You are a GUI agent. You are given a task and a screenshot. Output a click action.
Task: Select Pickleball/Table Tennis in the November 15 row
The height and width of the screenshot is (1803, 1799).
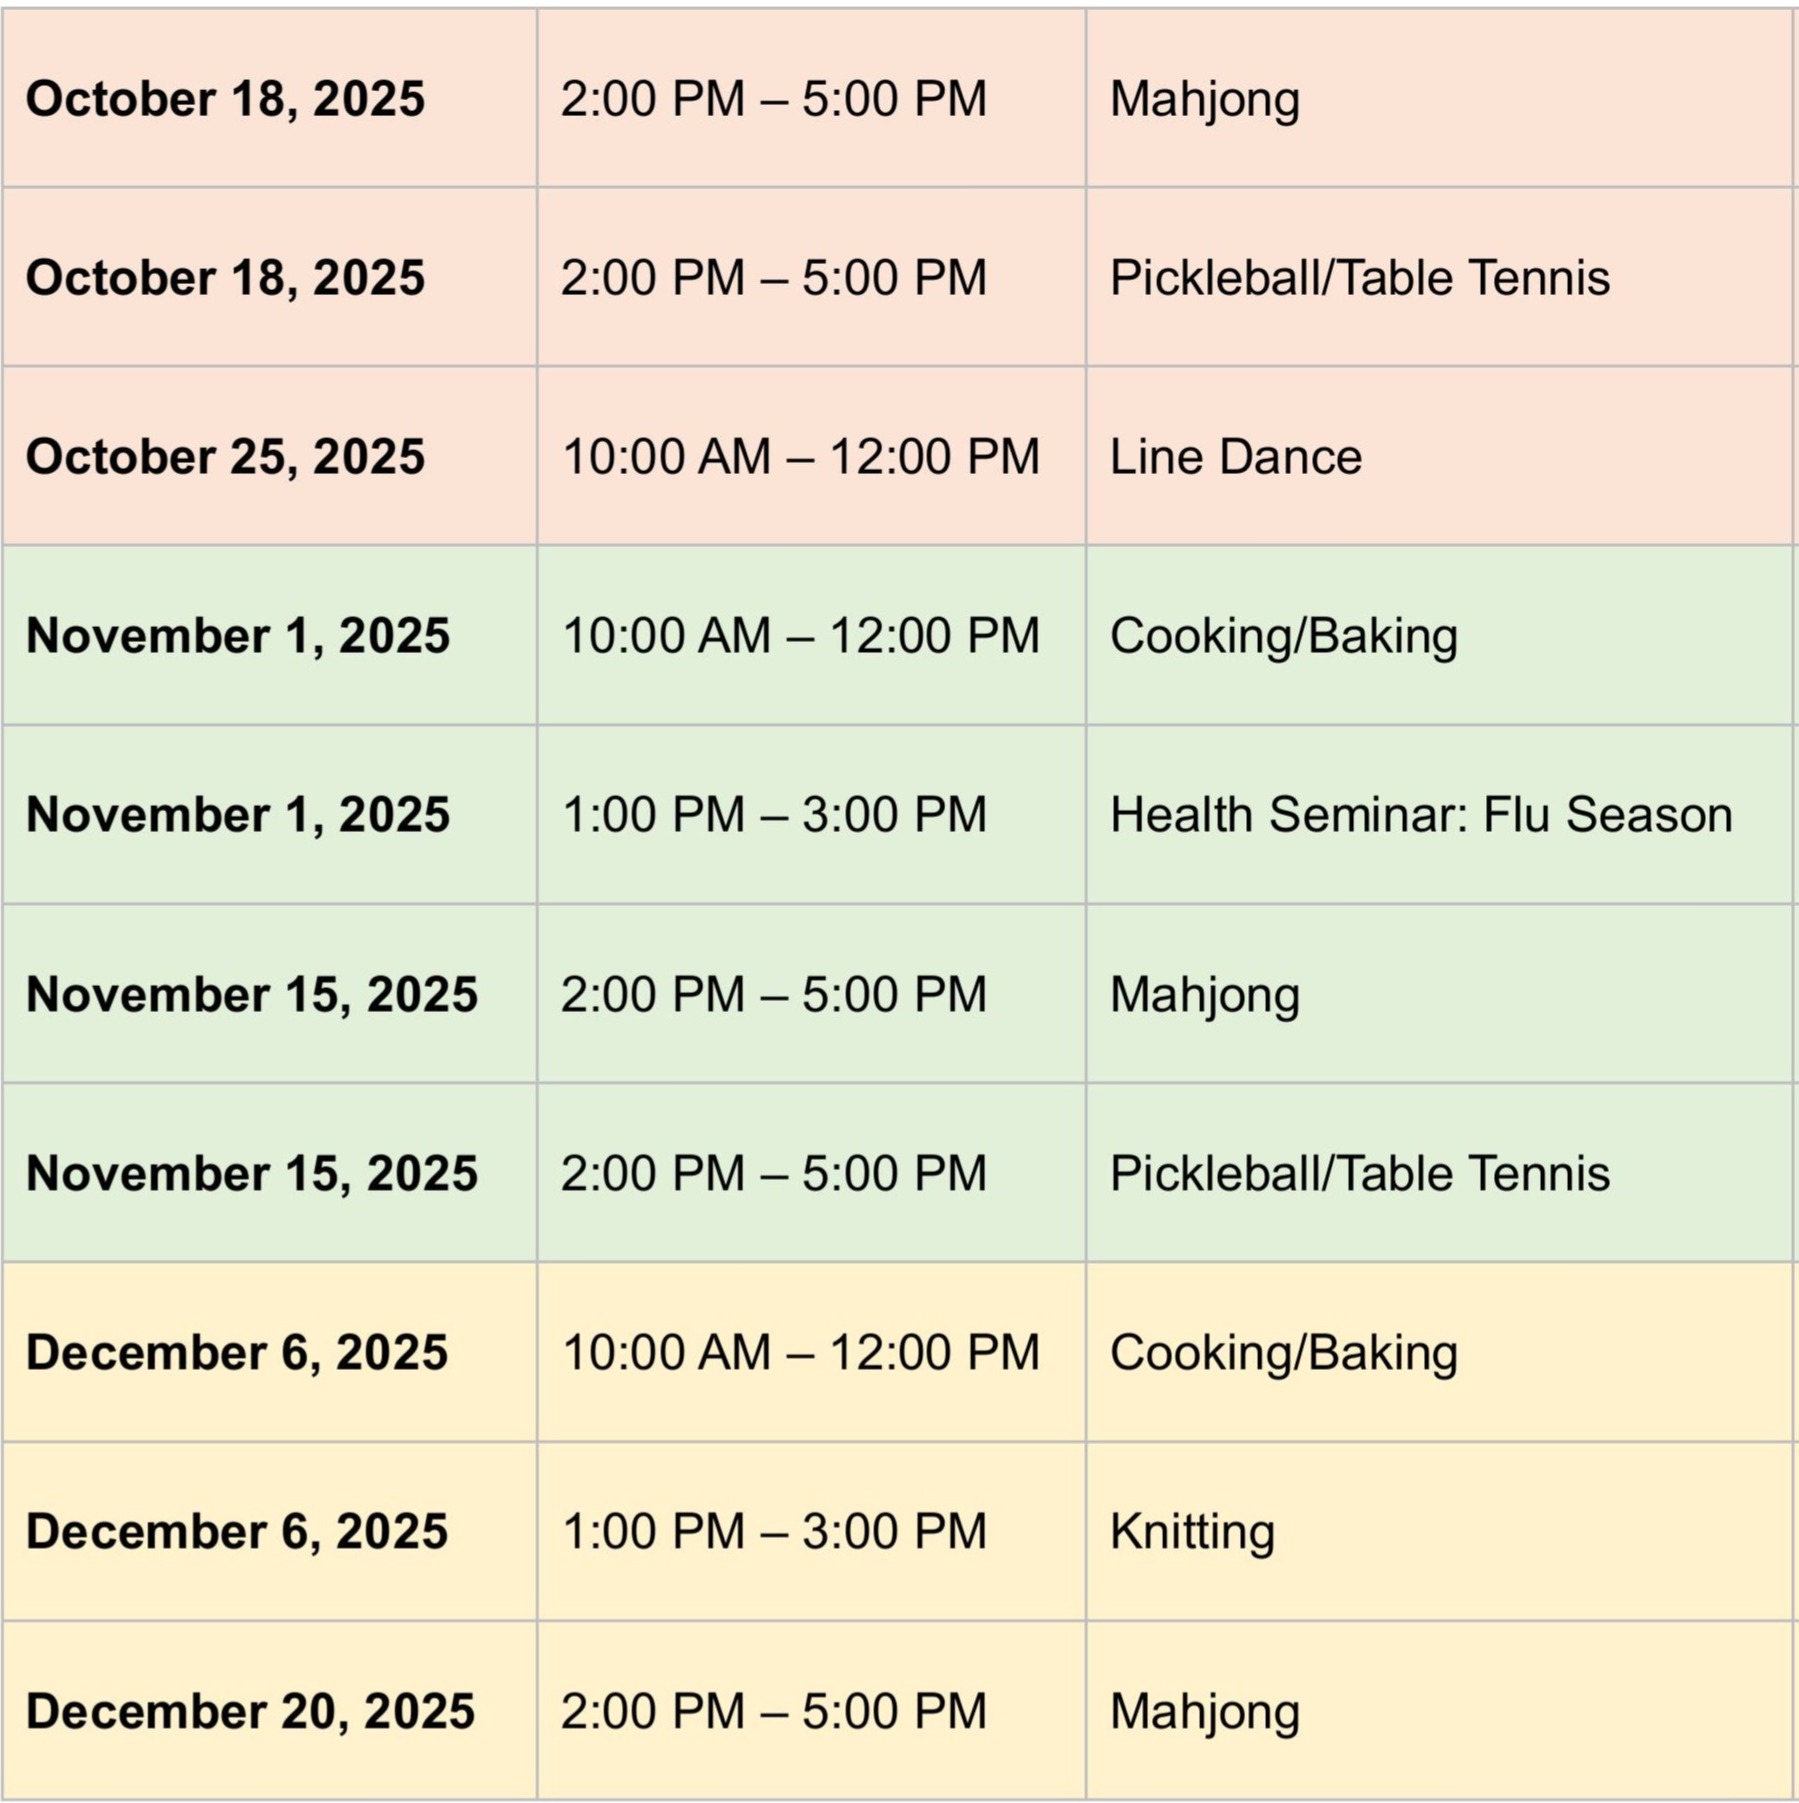coord(1359,1173)
